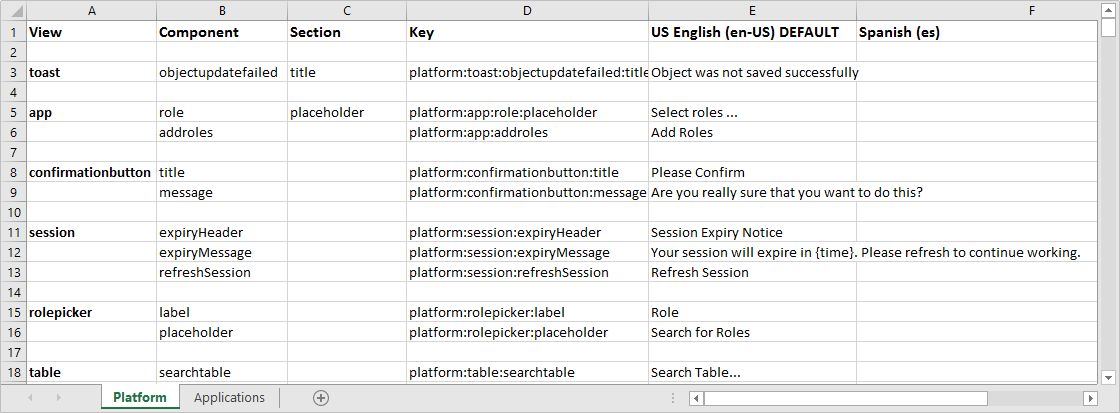The height and width of the screenshot is (413, 1120).
Task: Click horizontal scrollbar right arrow
Action: (x=1092, y=397)
